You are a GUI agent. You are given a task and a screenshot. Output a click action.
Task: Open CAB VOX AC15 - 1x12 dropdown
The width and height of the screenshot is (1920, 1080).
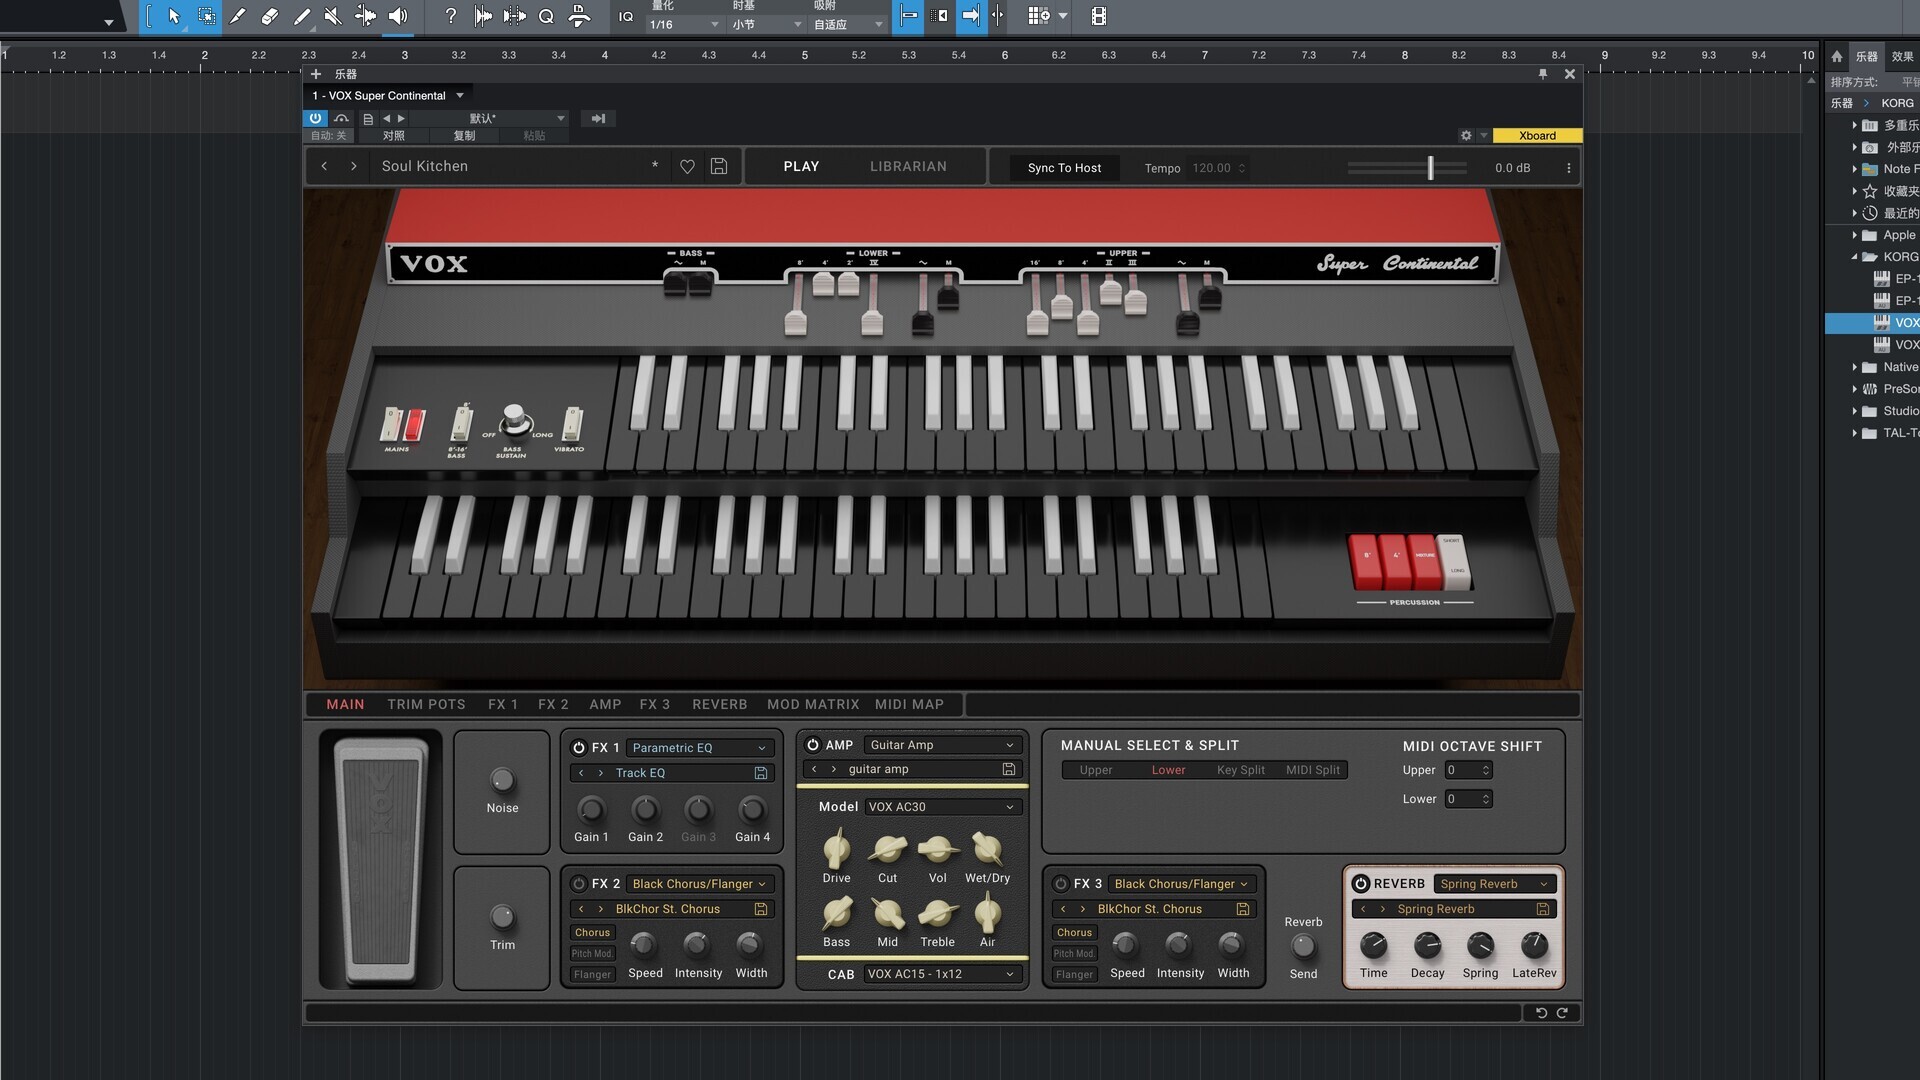coord(941,974)
